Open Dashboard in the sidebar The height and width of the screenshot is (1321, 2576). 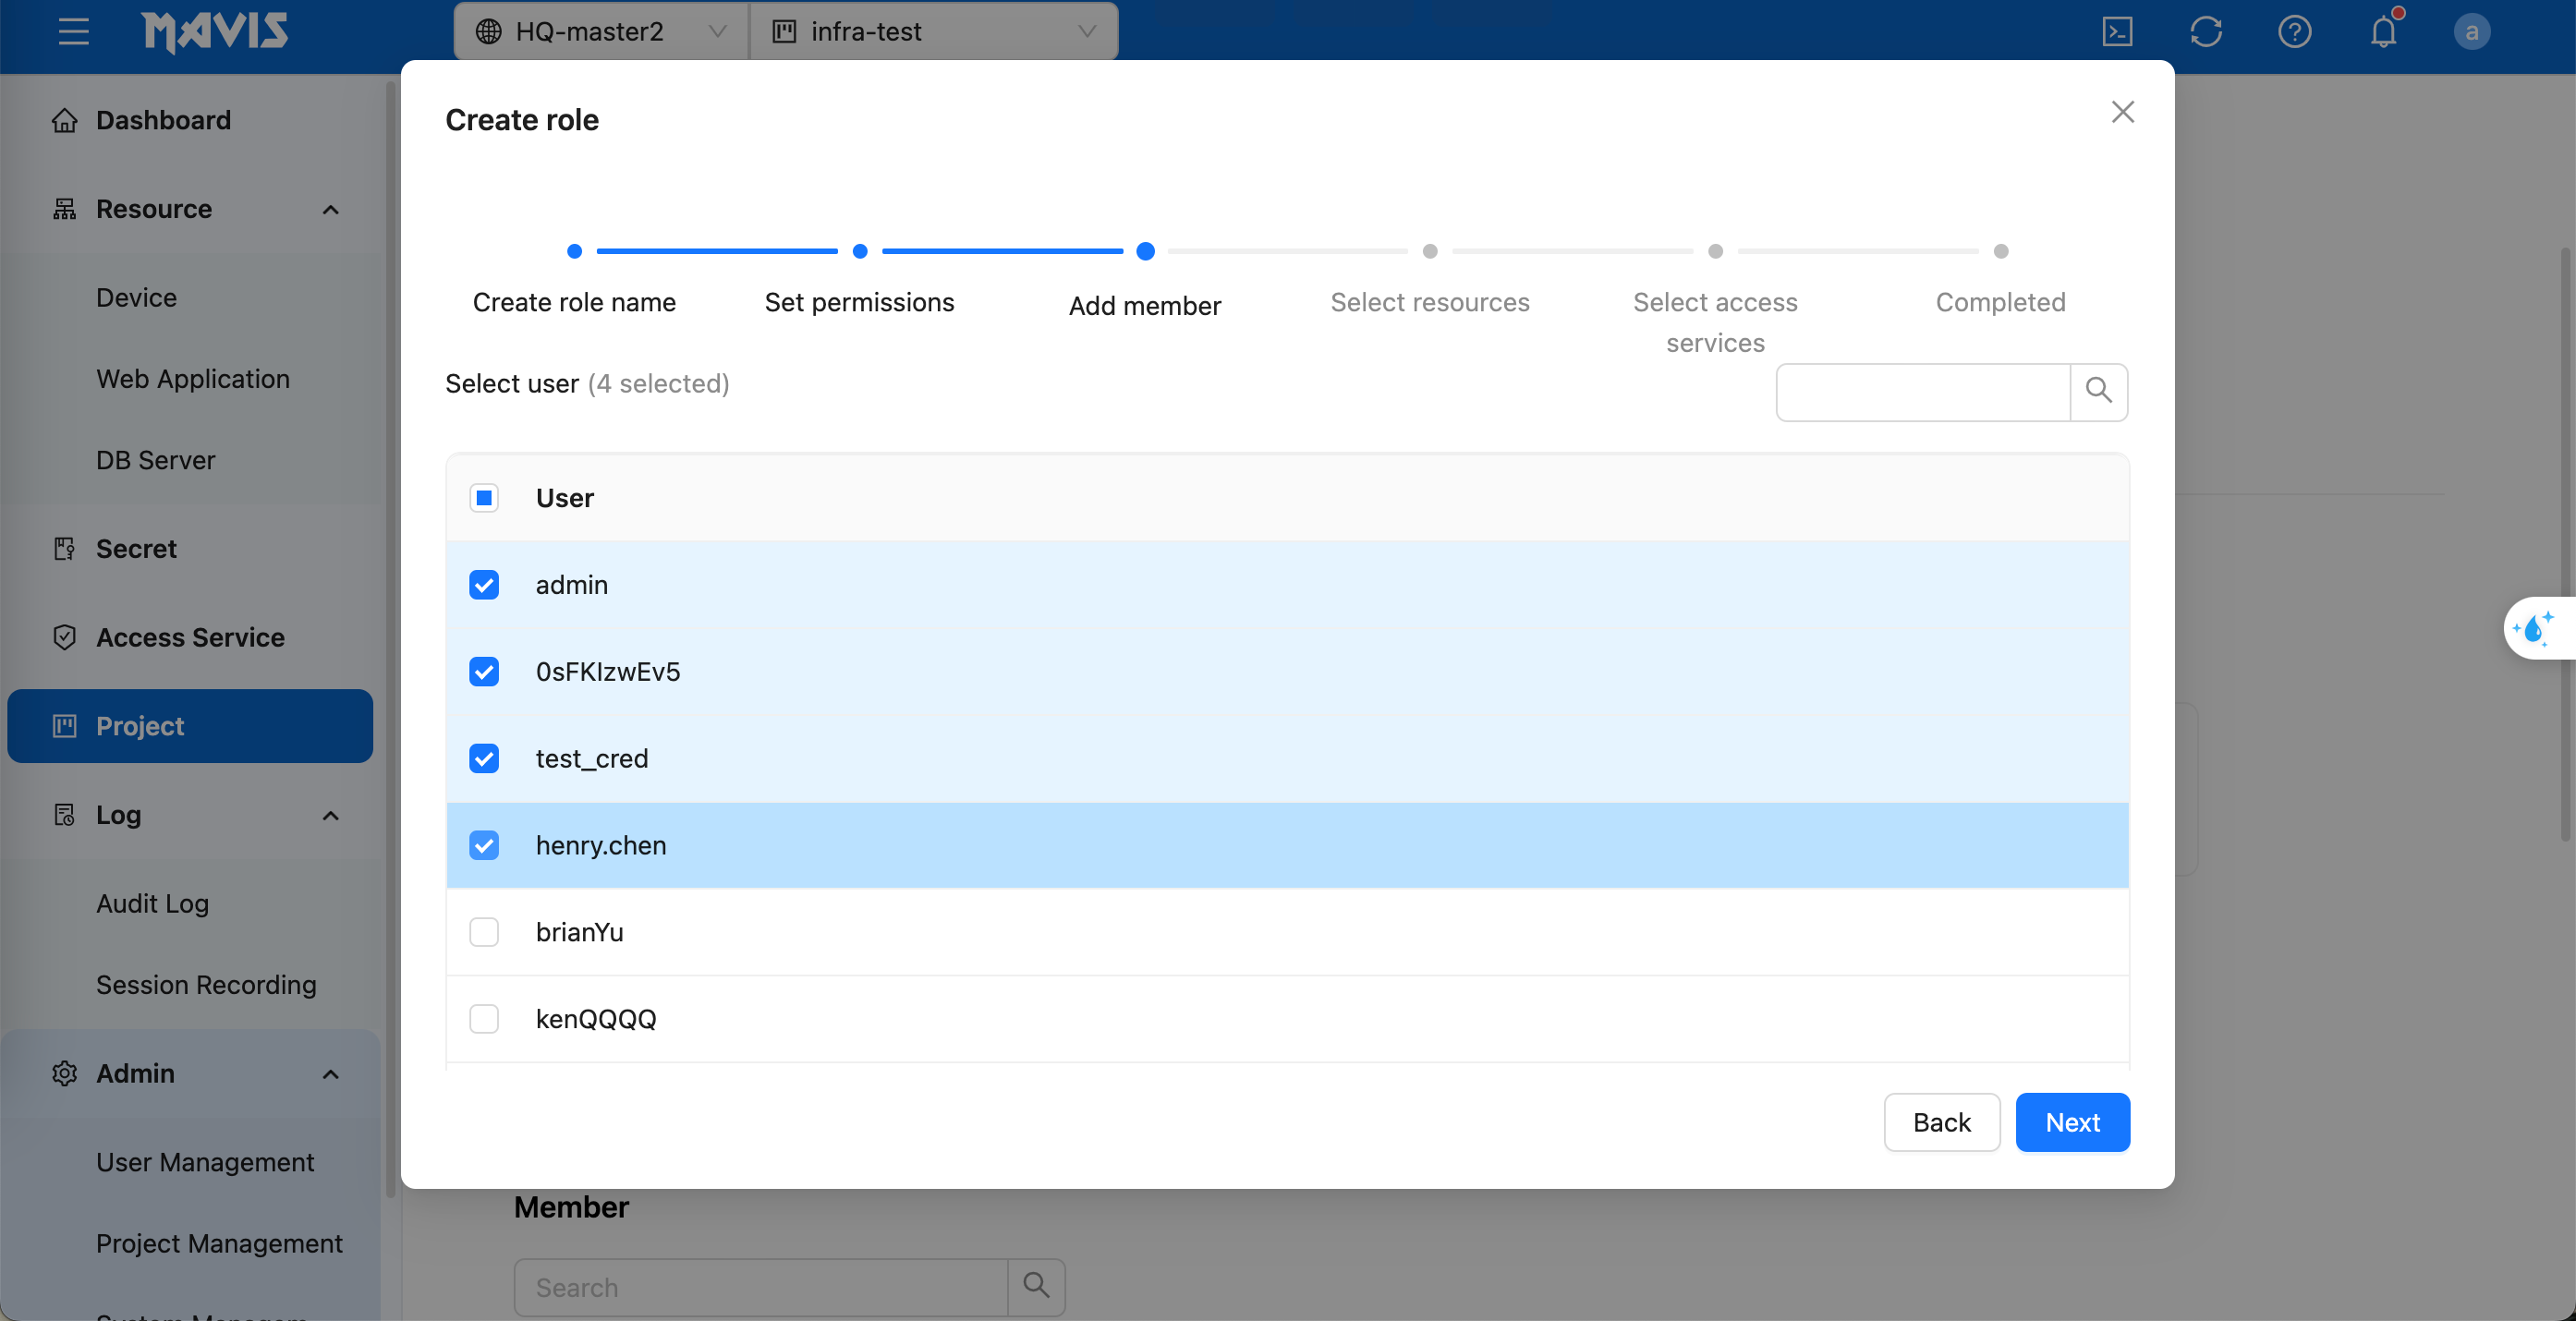click(163, 120)
